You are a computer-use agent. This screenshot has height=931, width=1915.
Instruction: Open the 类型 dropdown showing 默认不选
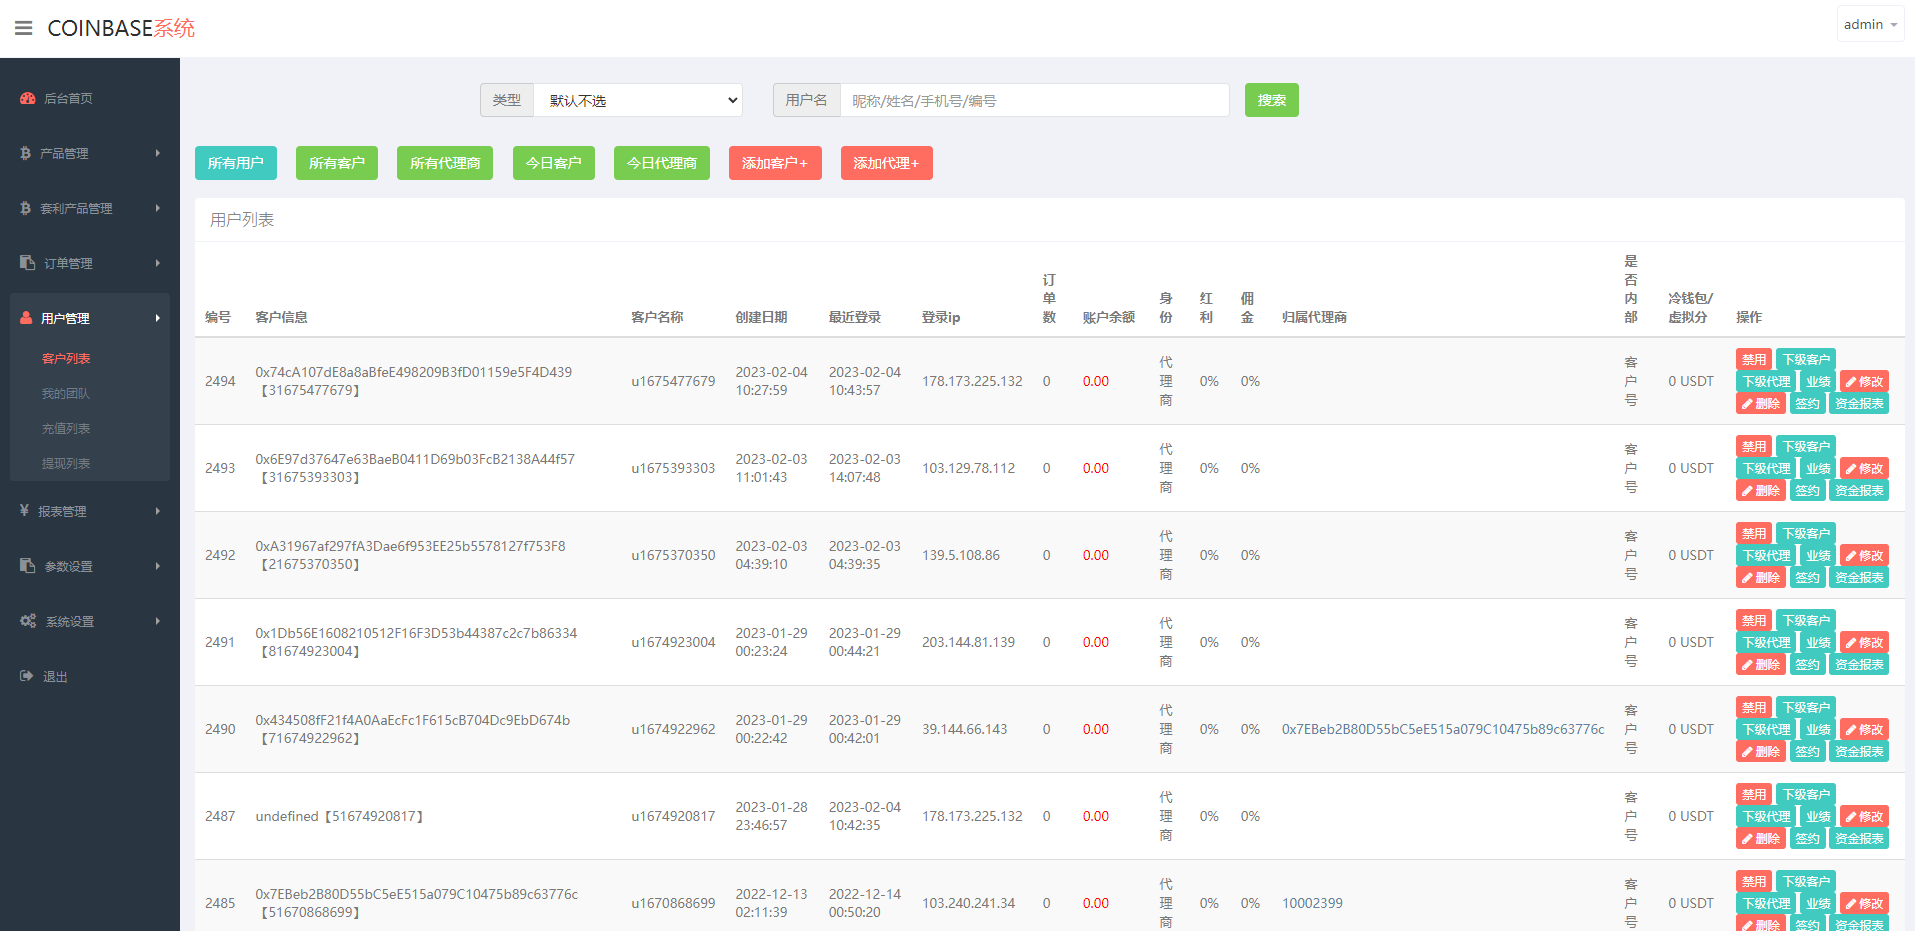(x=638, y=100)
